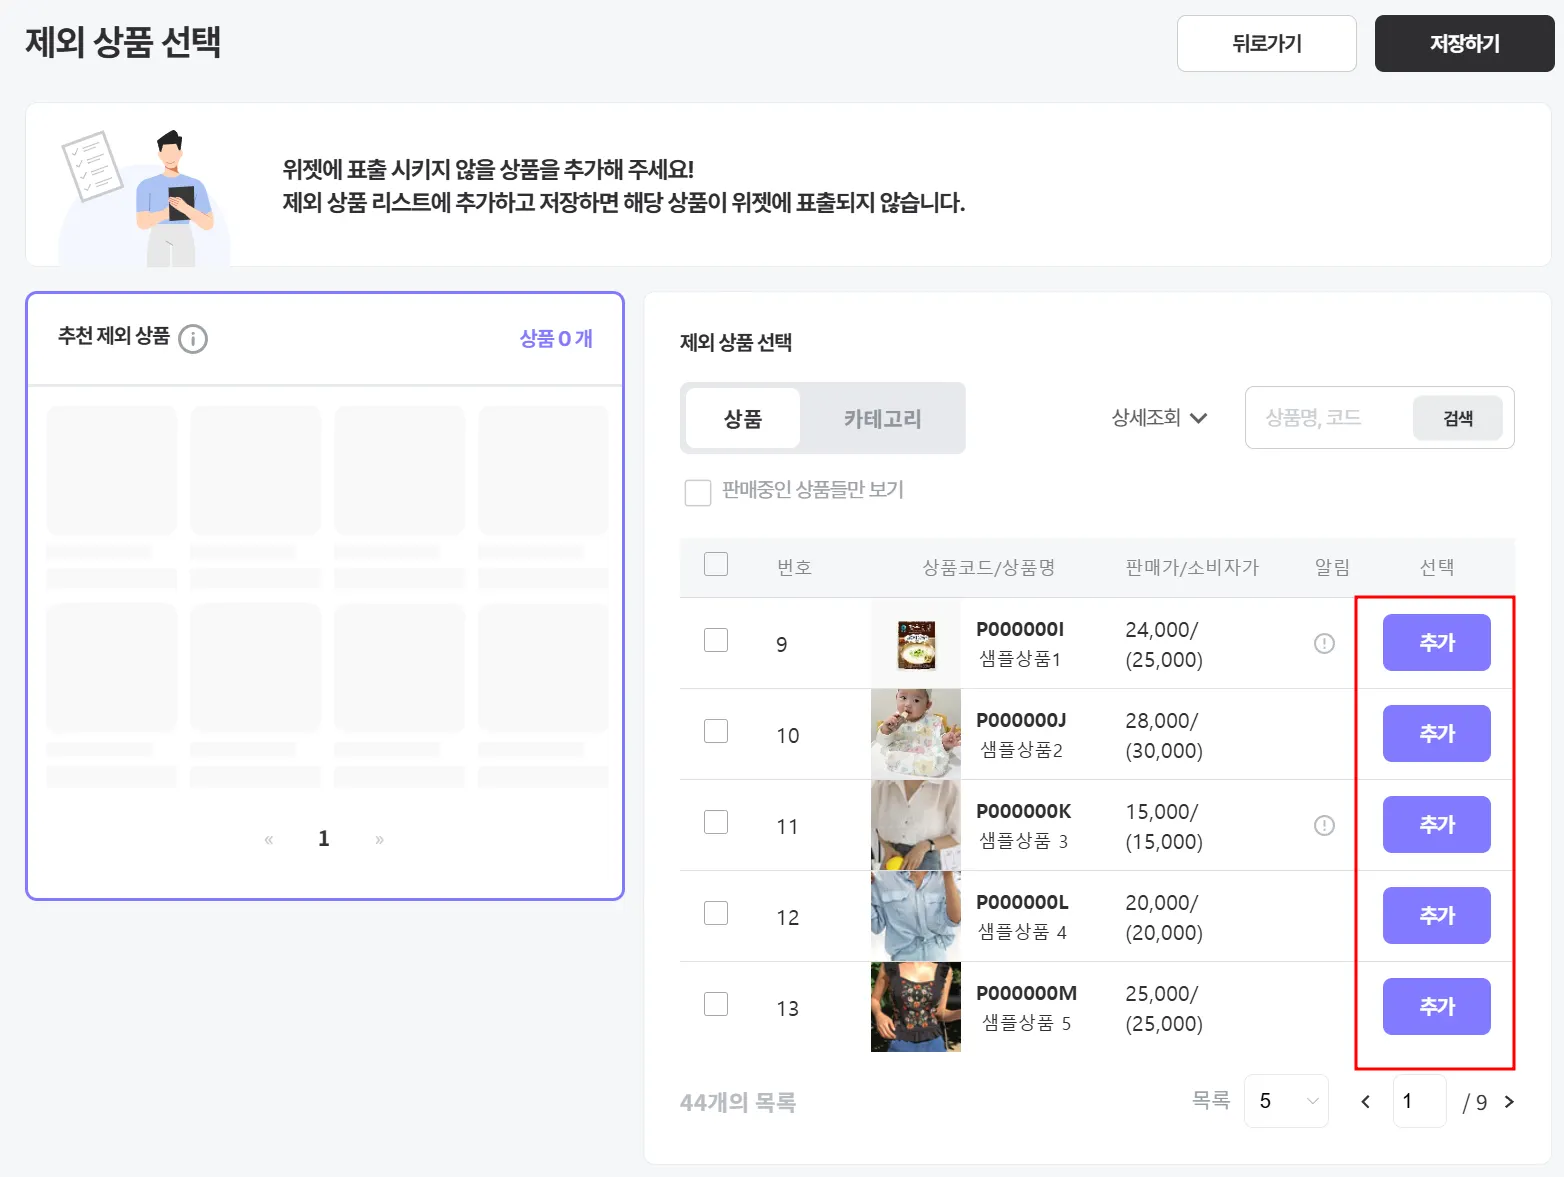Open the denim shirt thumbnail for P000000L
This screenshot has height=1177, width=1564.
916,916
